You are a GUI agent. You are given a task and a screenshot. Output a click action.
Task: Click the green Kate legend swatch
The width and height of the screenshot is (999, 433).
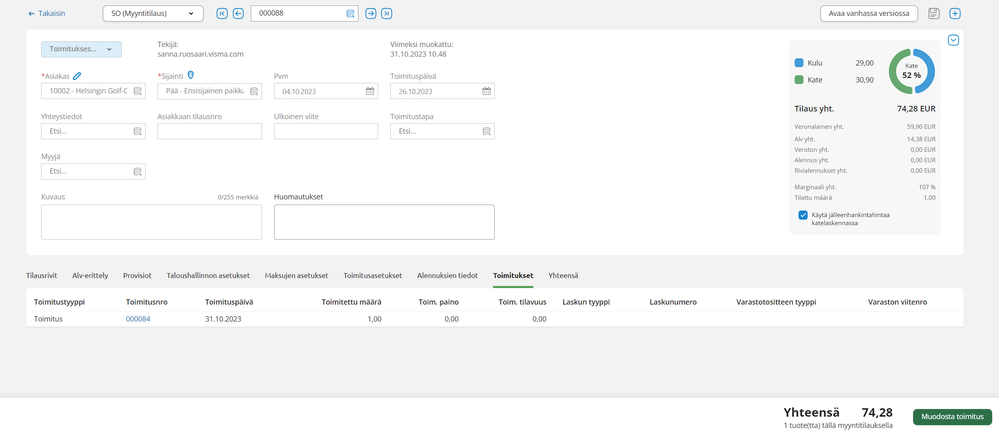[x=799, y=80]
